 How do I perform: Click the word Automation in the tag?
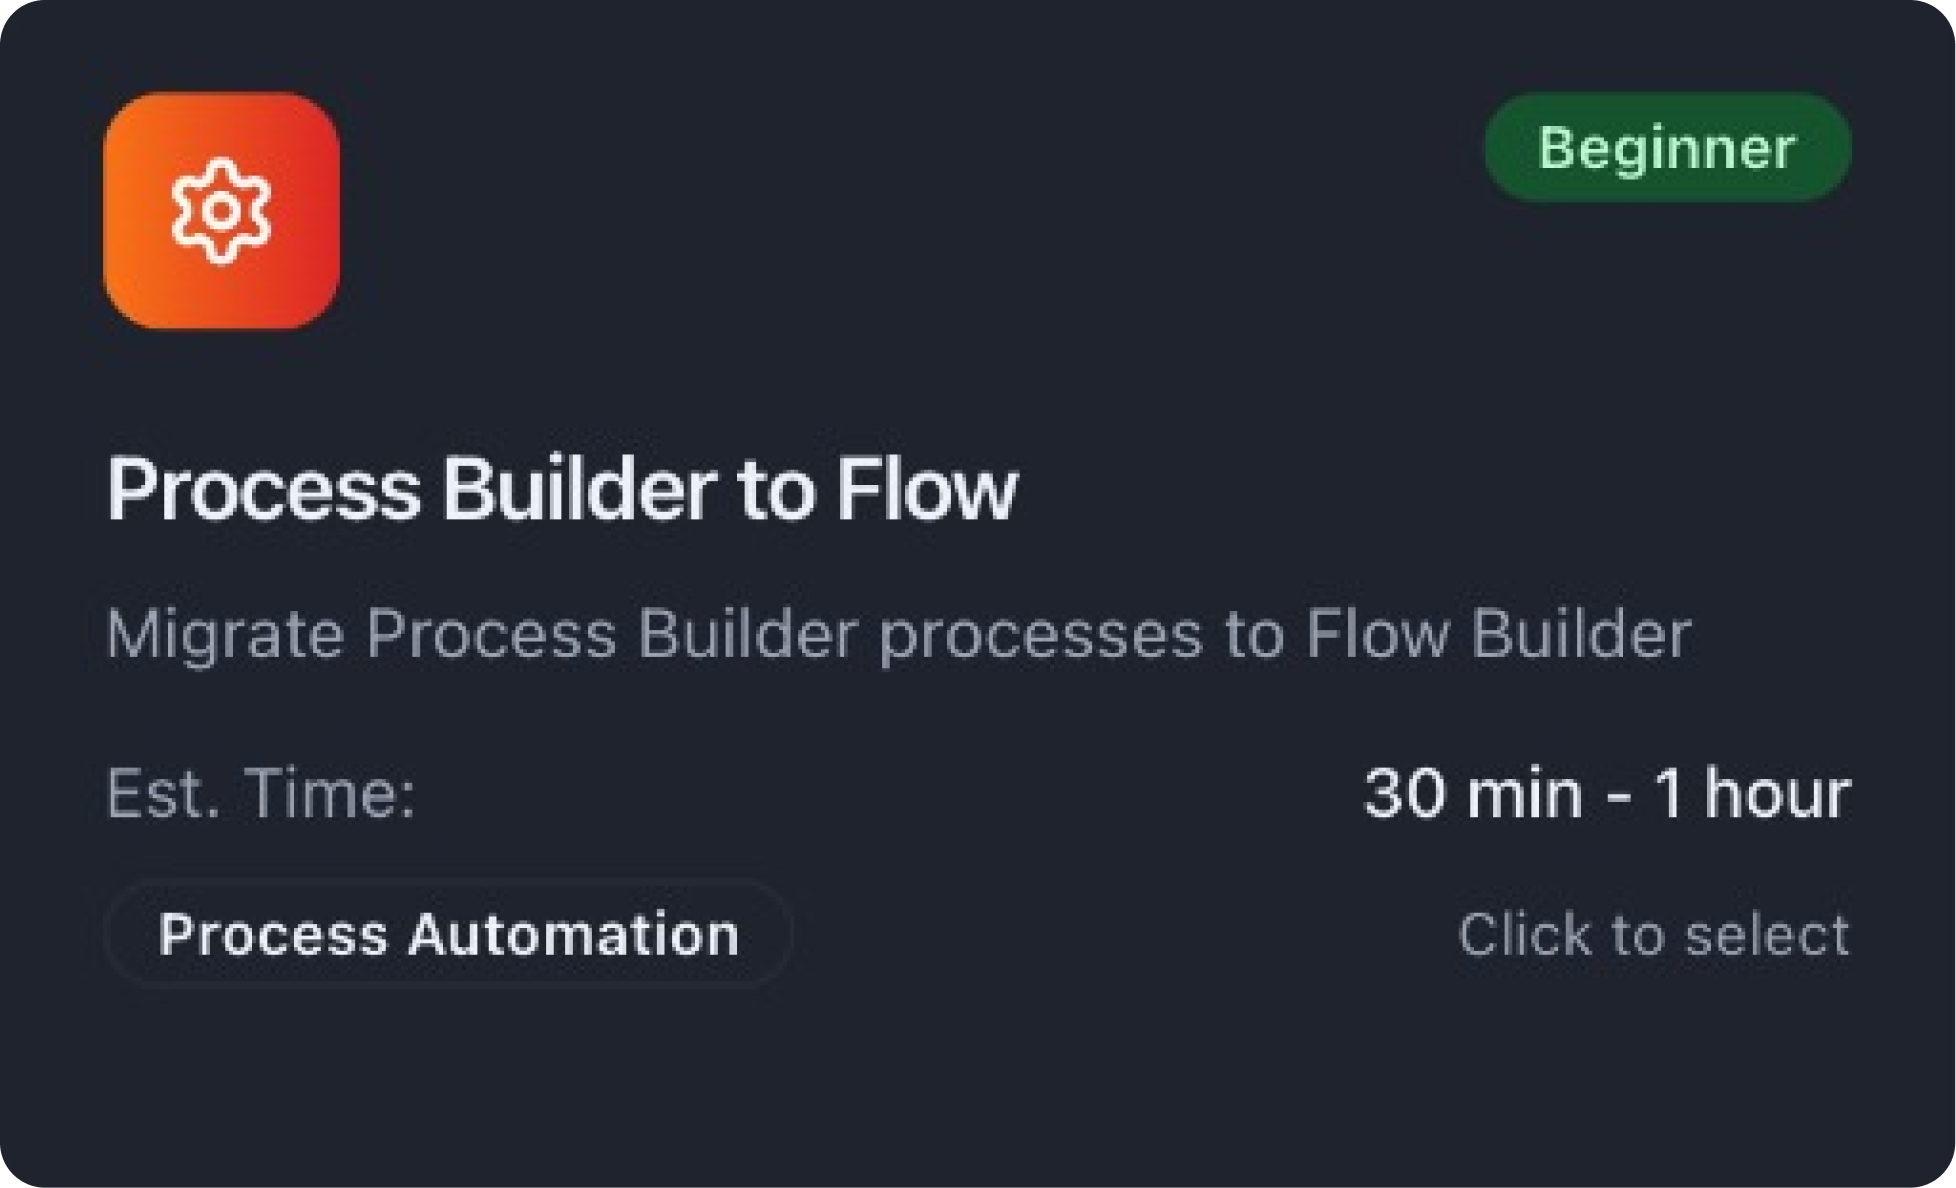tap(573, 934)
